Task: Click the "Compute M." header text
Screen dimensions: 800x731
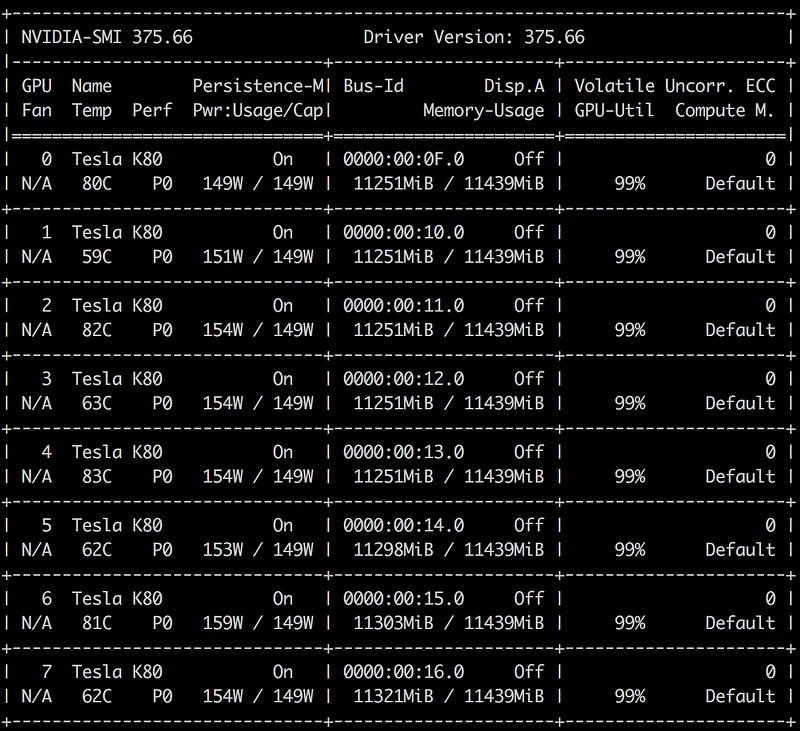Action: [x=725, y=110]
